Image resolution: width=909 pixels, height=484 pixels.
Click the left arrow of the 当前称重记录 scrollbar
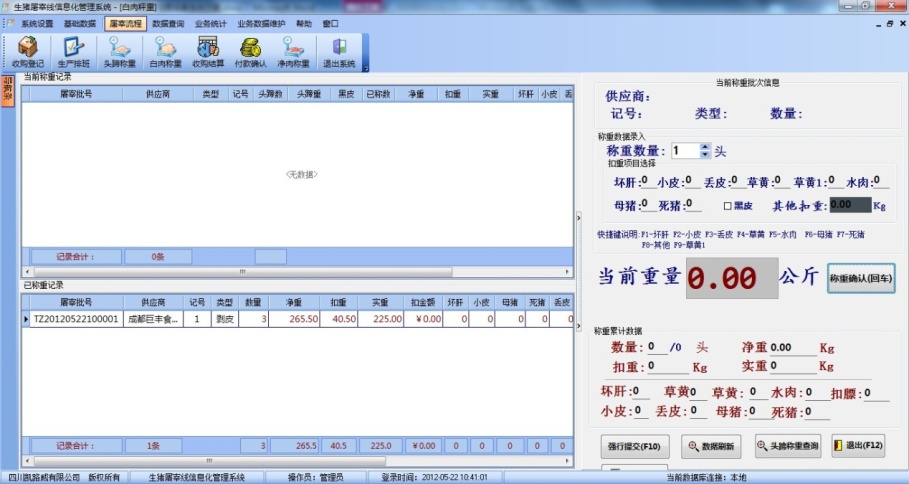click(x=27, y=271)
